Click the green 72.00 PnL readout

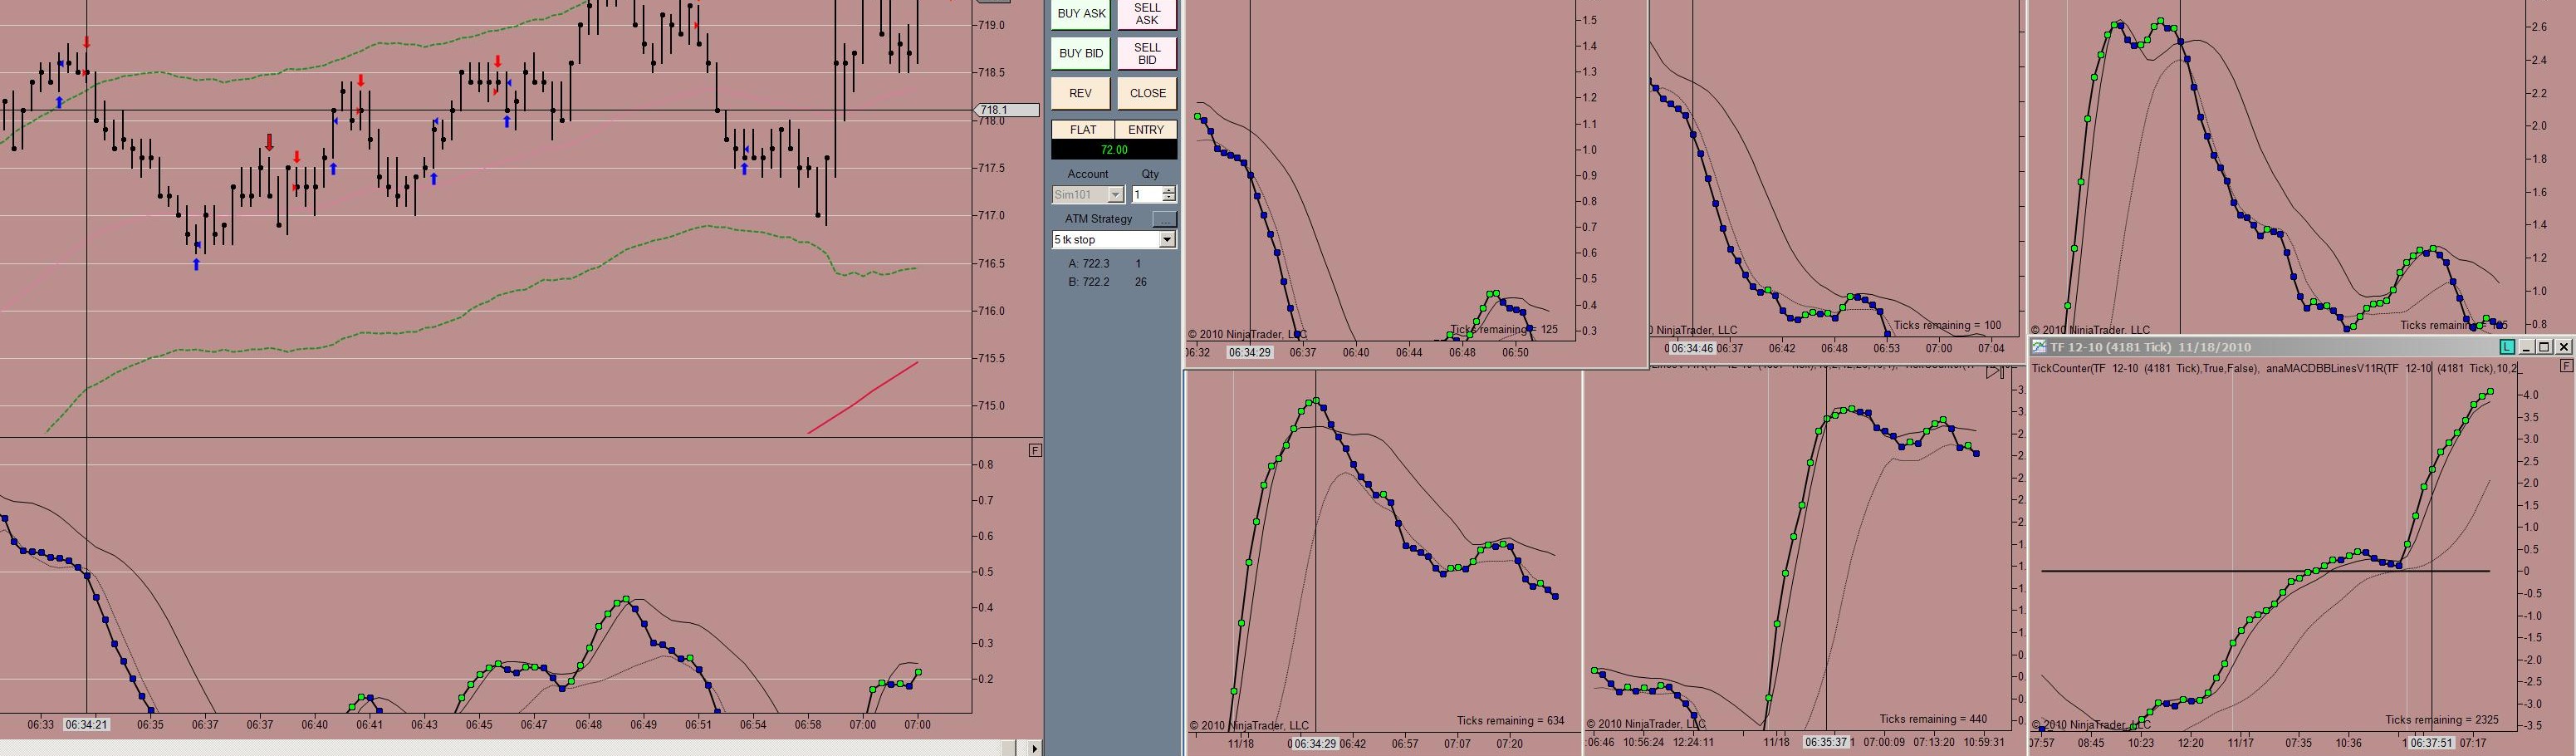point(1114,150)
